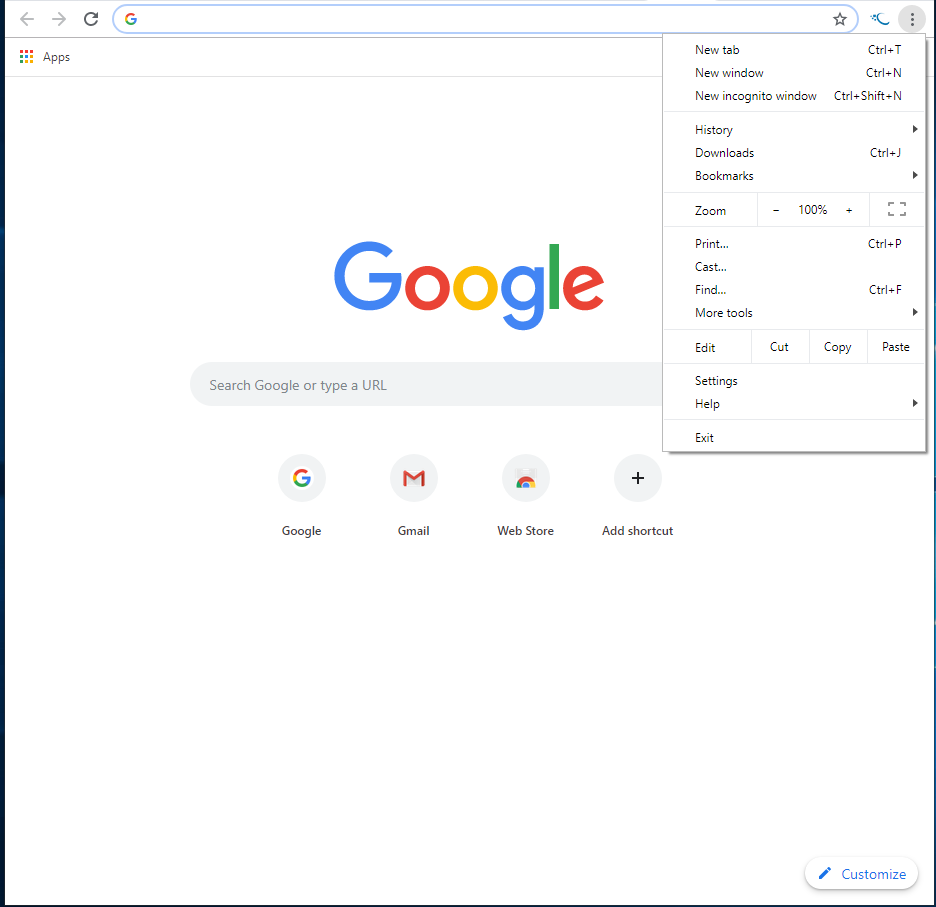936x907 pixels.
Task: Click the Add shortcut label text
Action: point(638,531)
